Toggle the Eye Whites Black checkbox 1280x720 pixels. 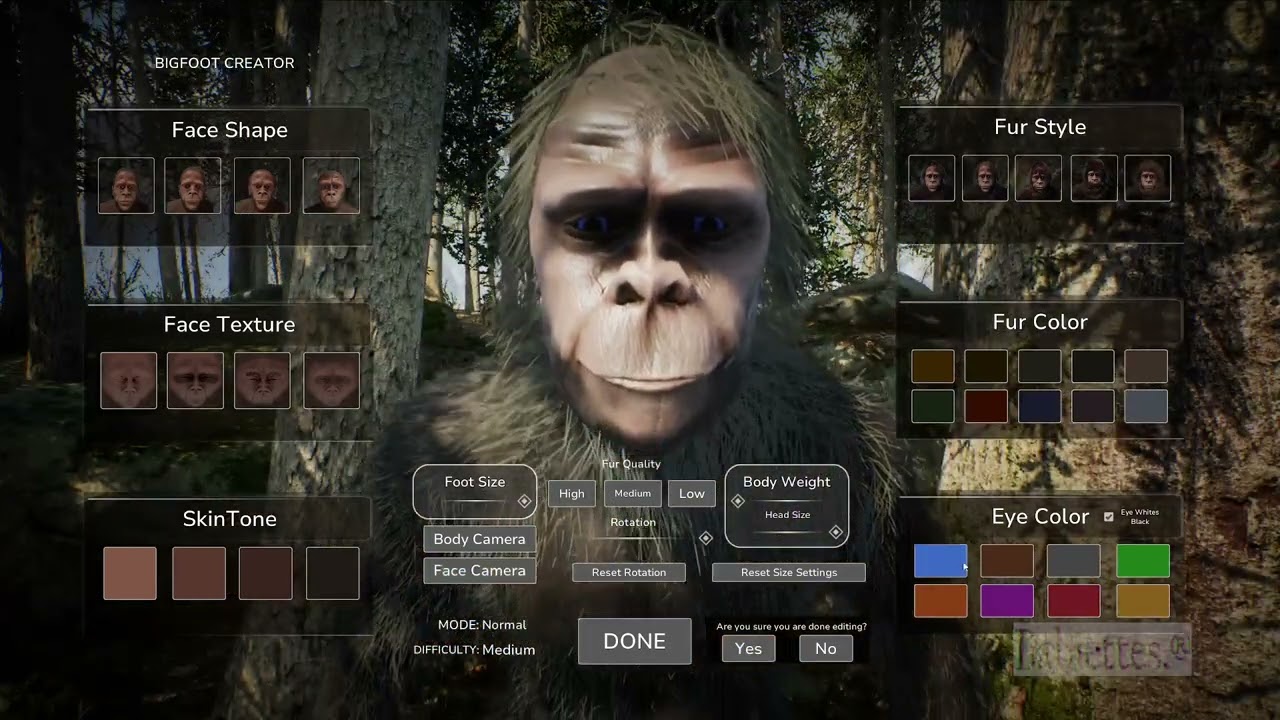click(x=1108, y=516)
